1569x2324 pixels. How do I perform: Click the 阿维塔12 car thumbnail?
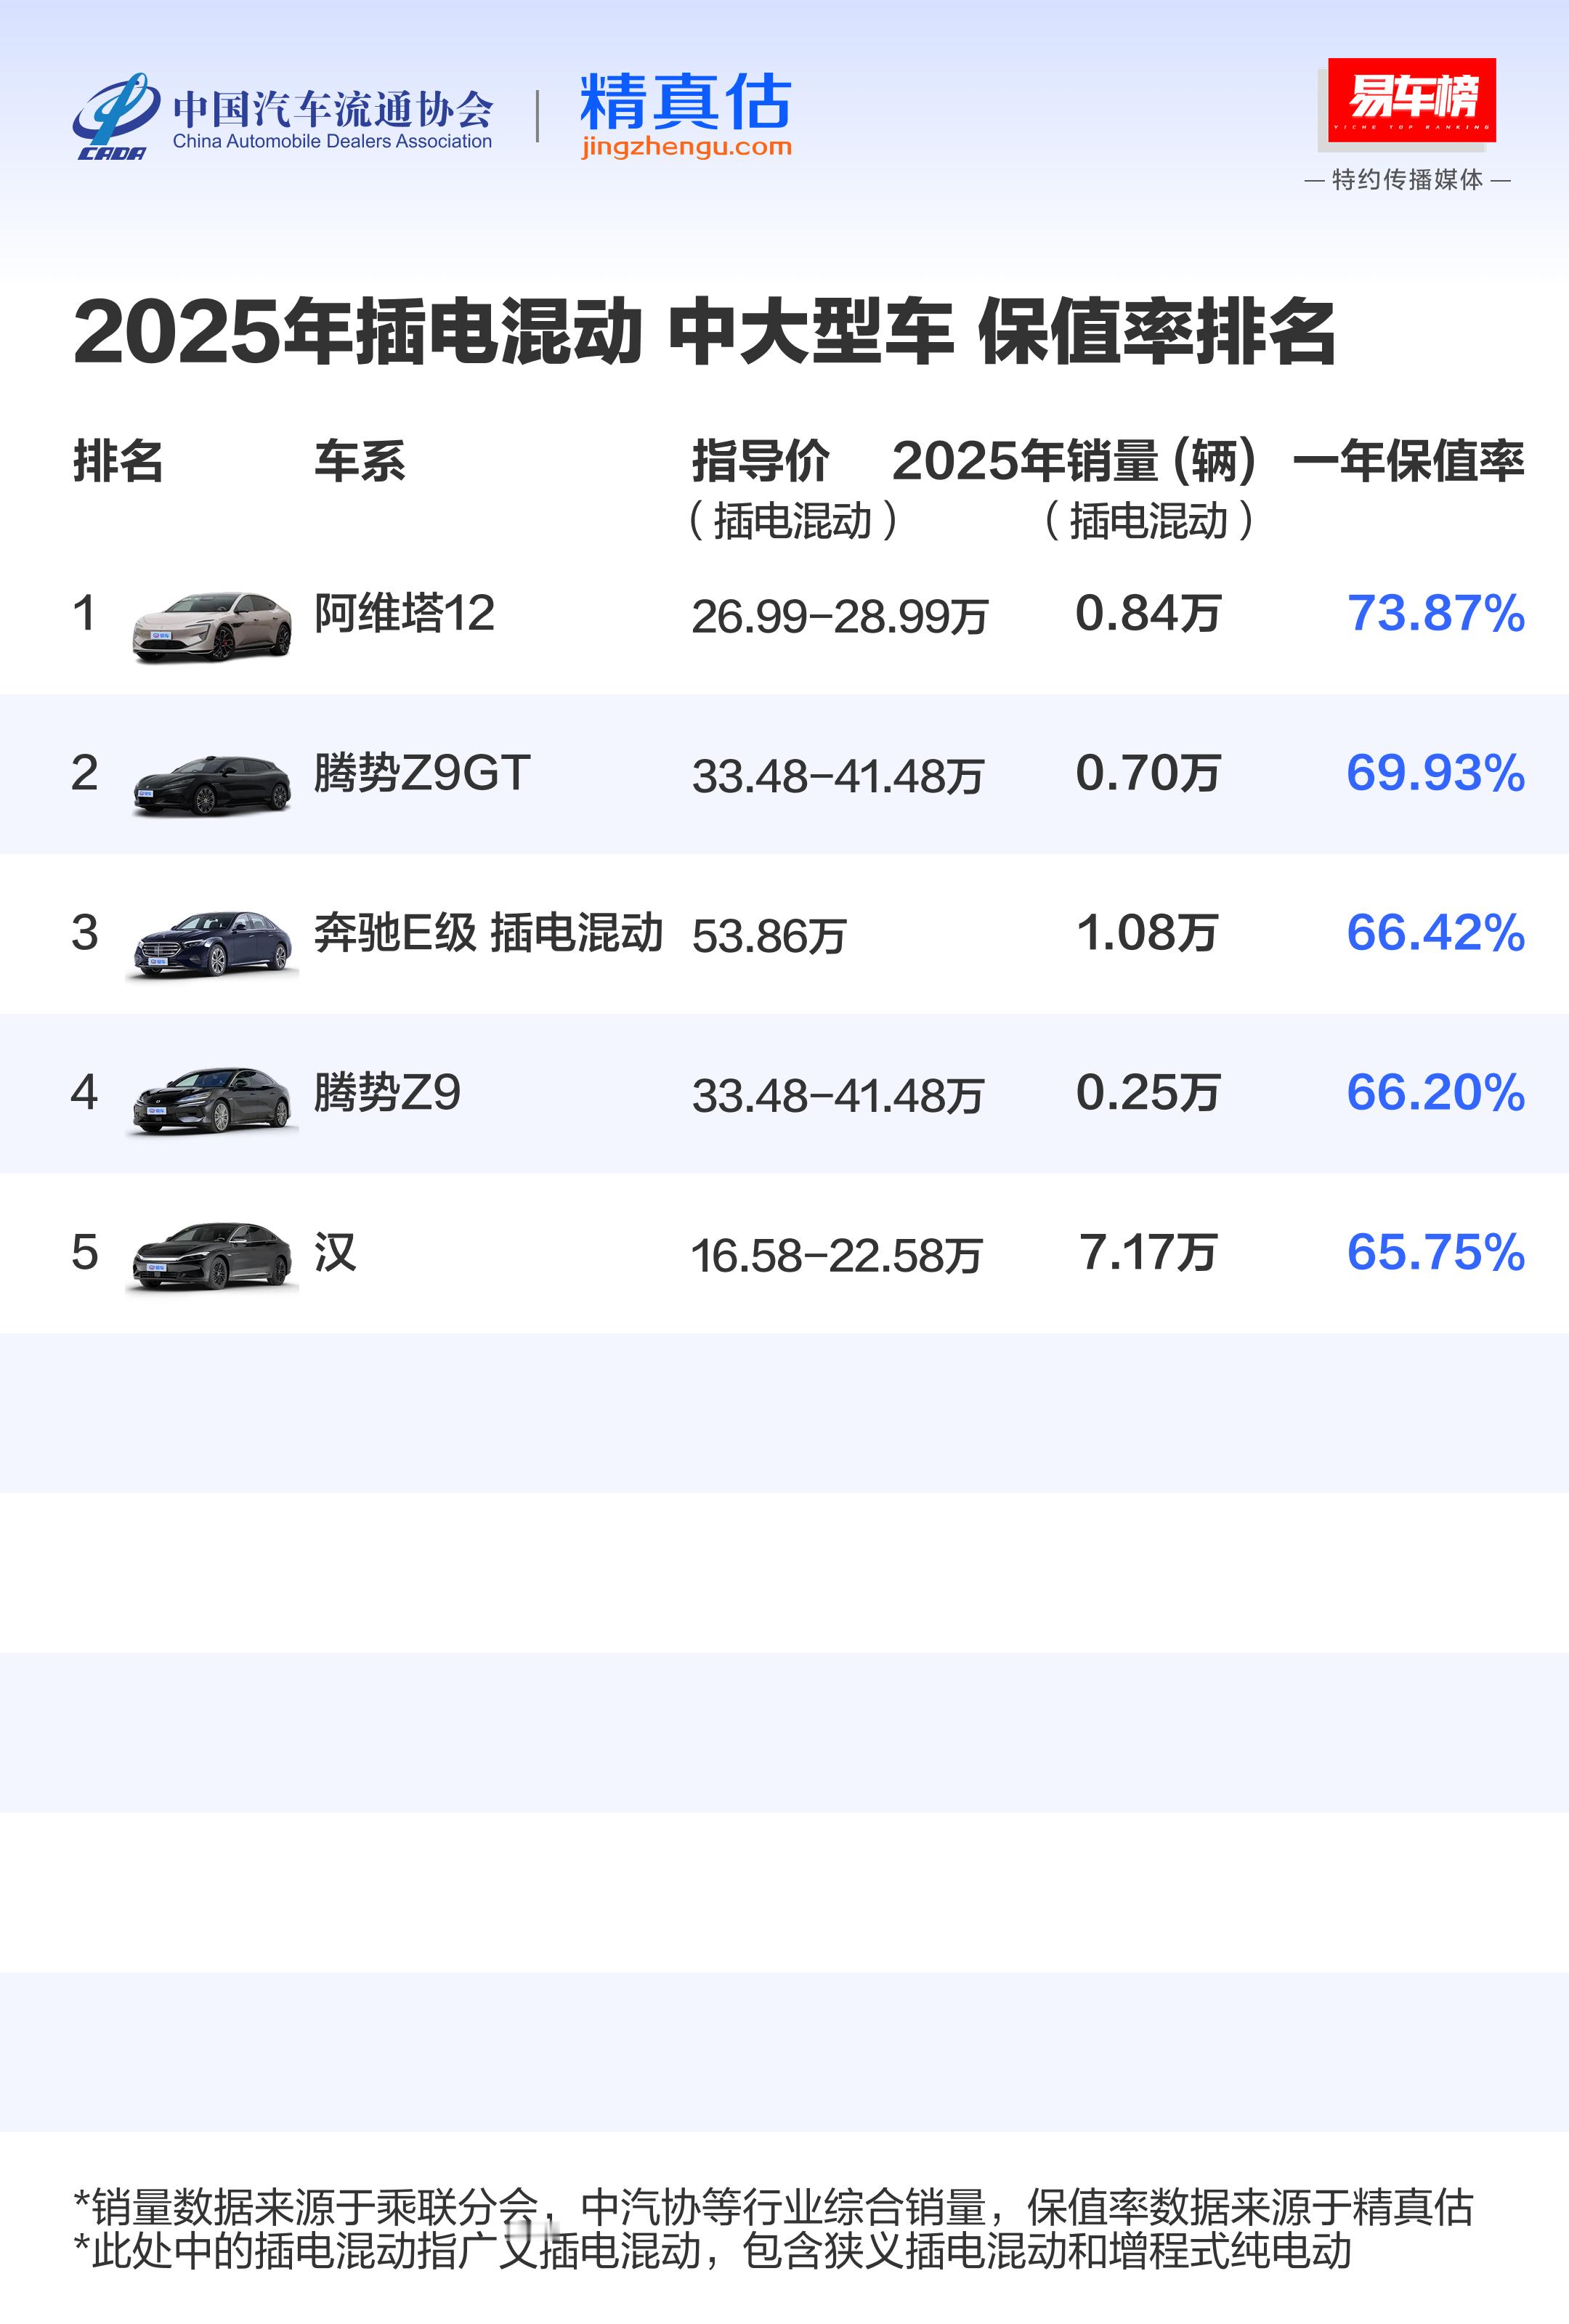coord(212,626)
